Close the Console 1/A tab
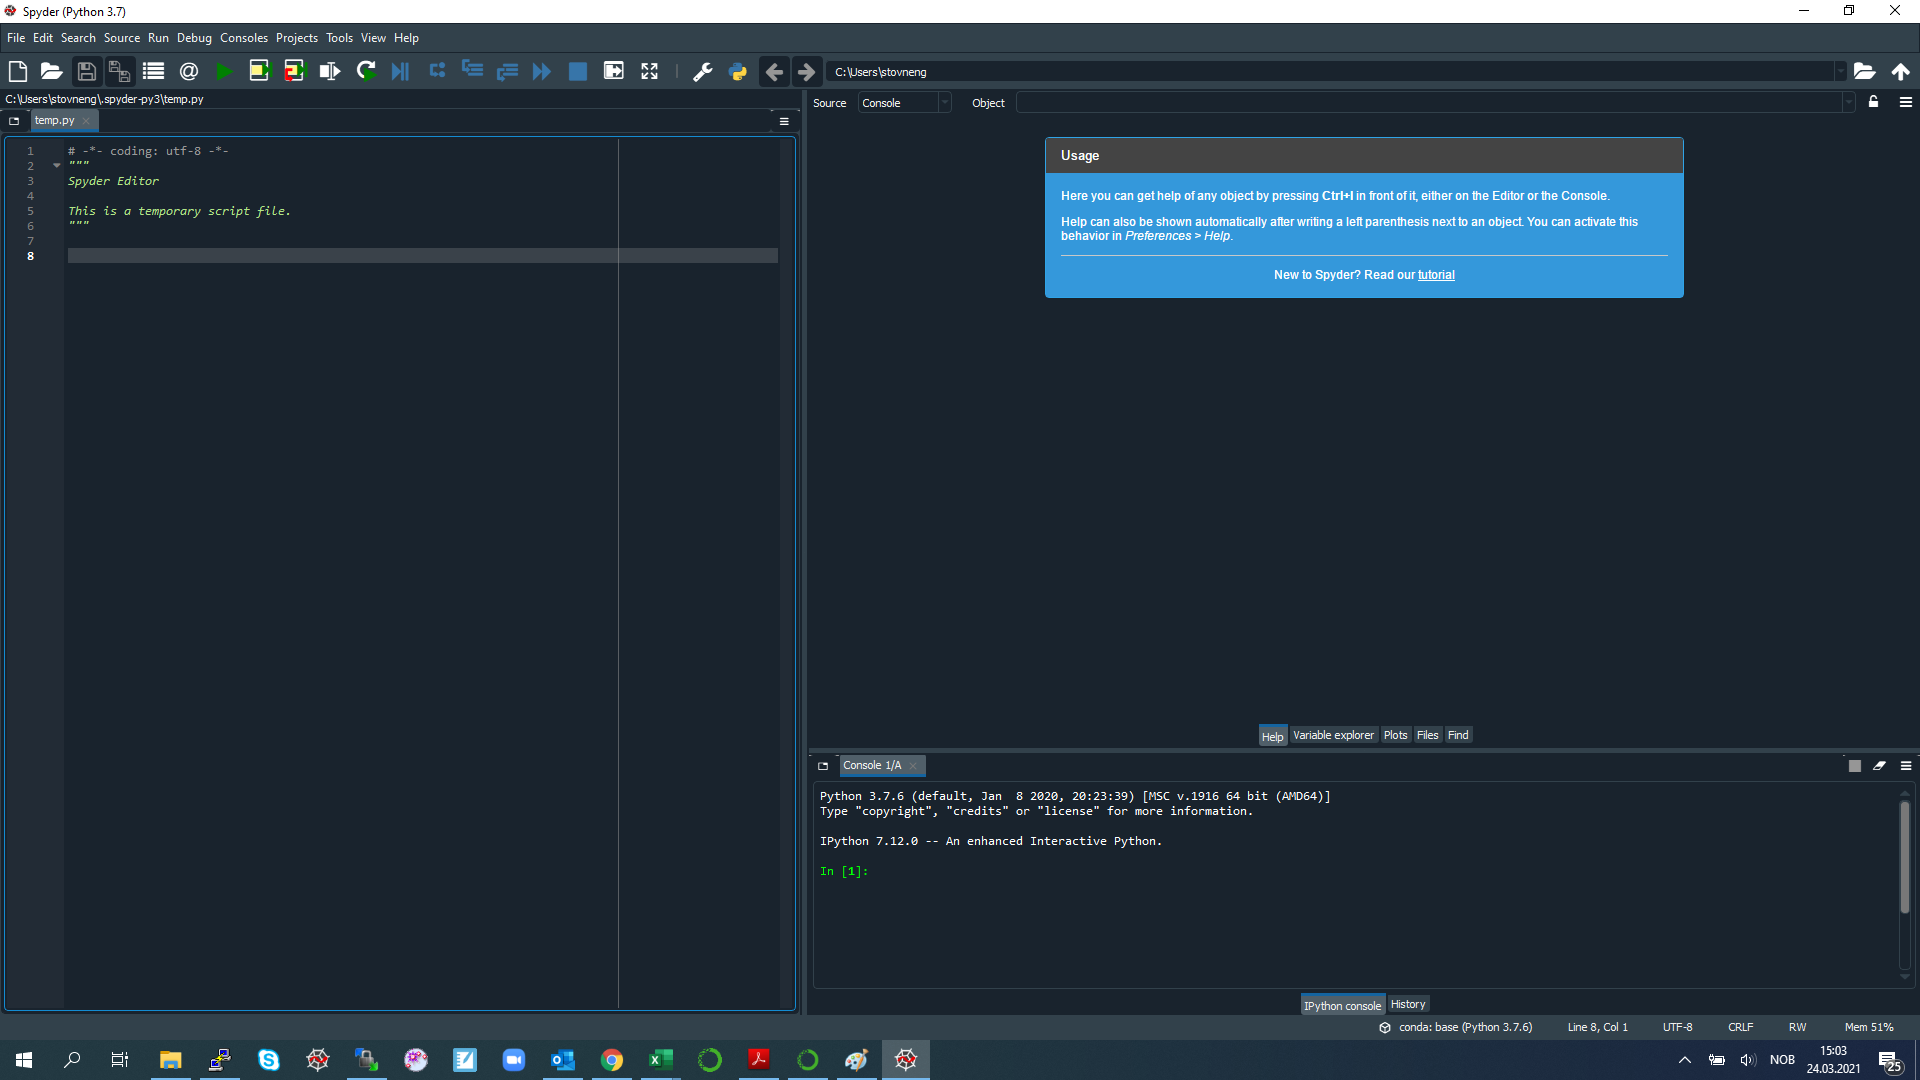This screenshot has width=1920, height=1080. click(913, 766)
